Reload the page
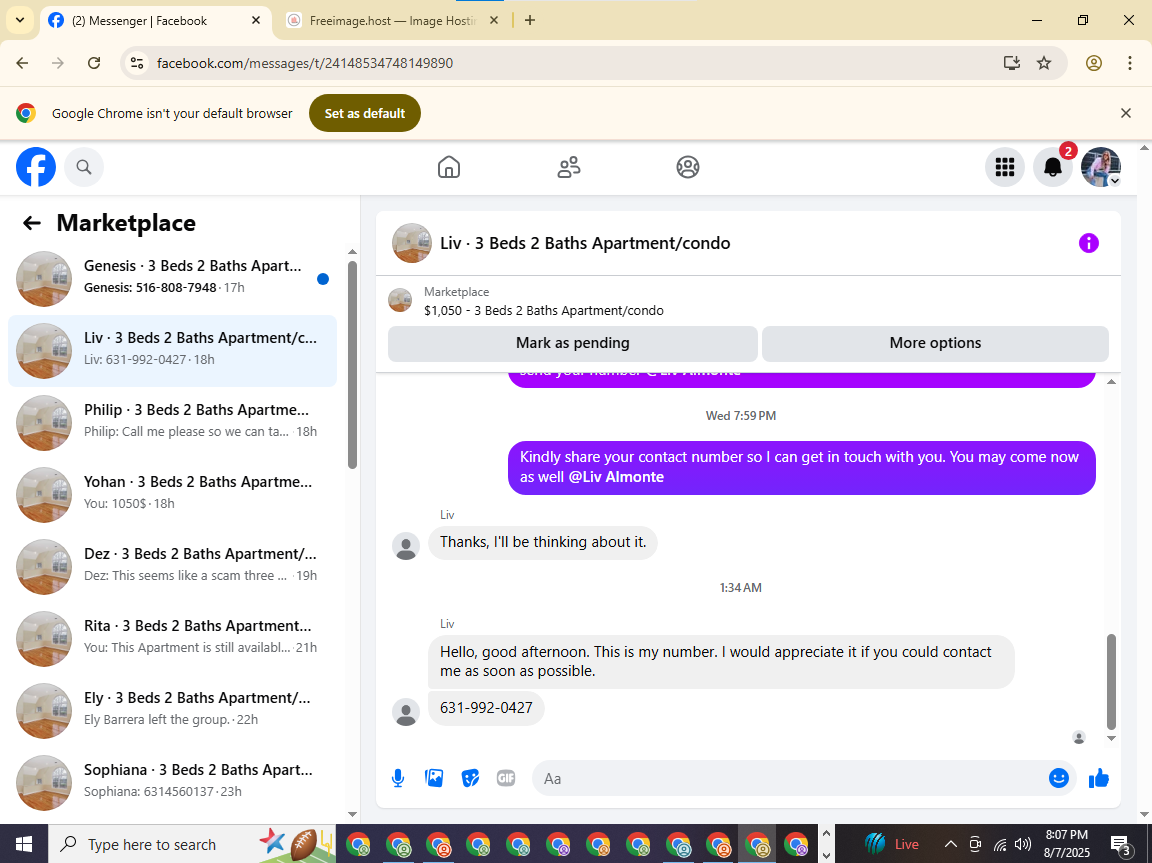This screenshot has height=863, width=1152. click(94, 63)
